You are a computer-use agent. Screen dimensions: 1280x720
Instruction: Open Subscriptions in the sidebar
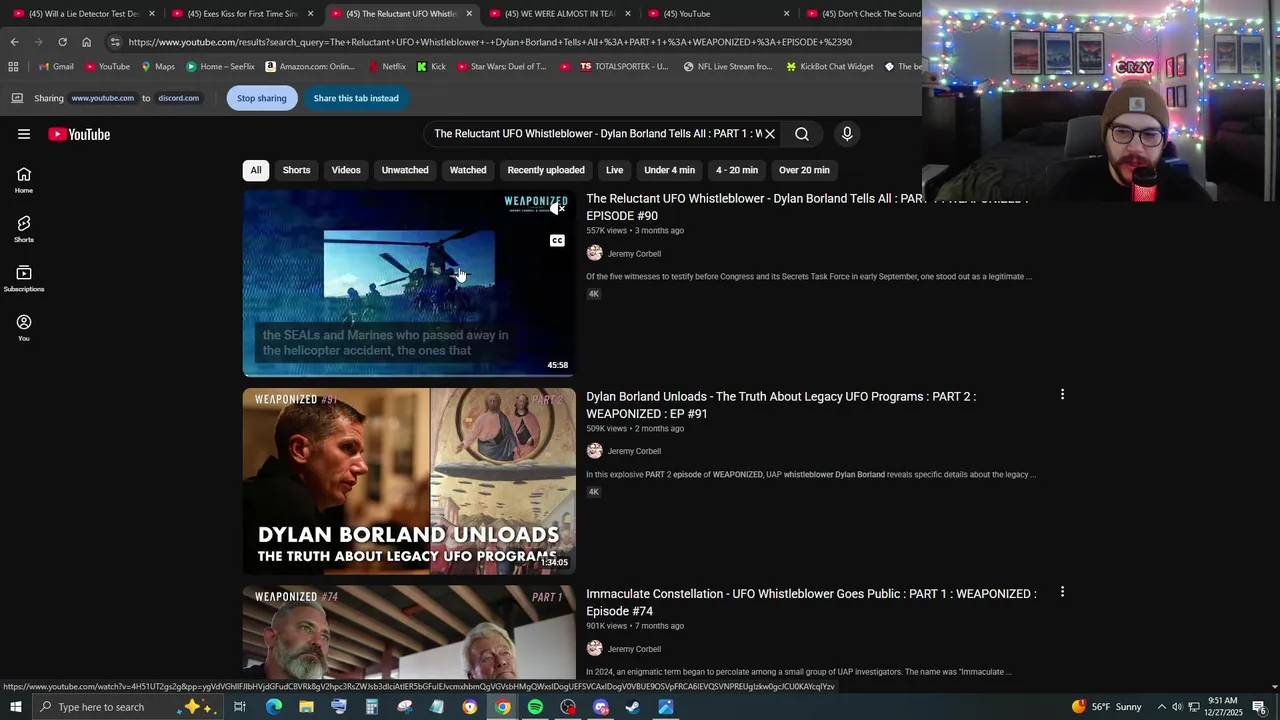coord(24,279)
